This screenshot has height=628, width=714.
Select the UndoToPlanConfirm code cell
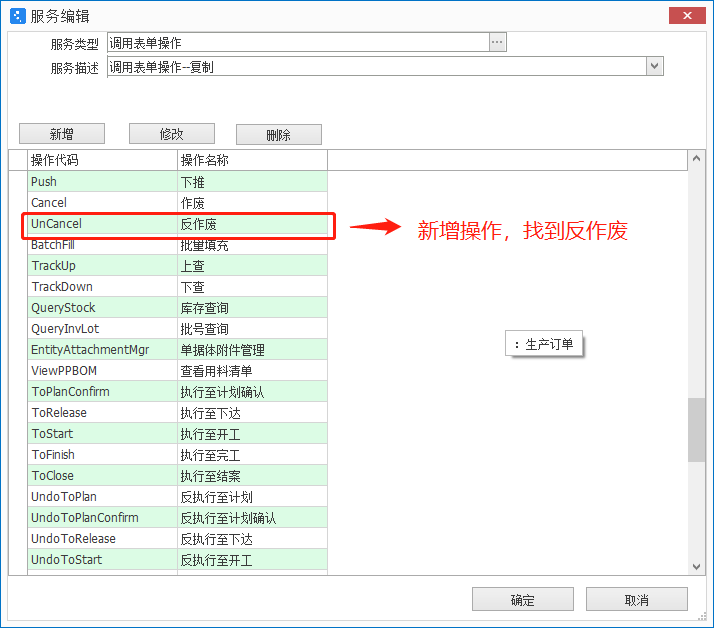pyautogui.click(x=102, y=517)
